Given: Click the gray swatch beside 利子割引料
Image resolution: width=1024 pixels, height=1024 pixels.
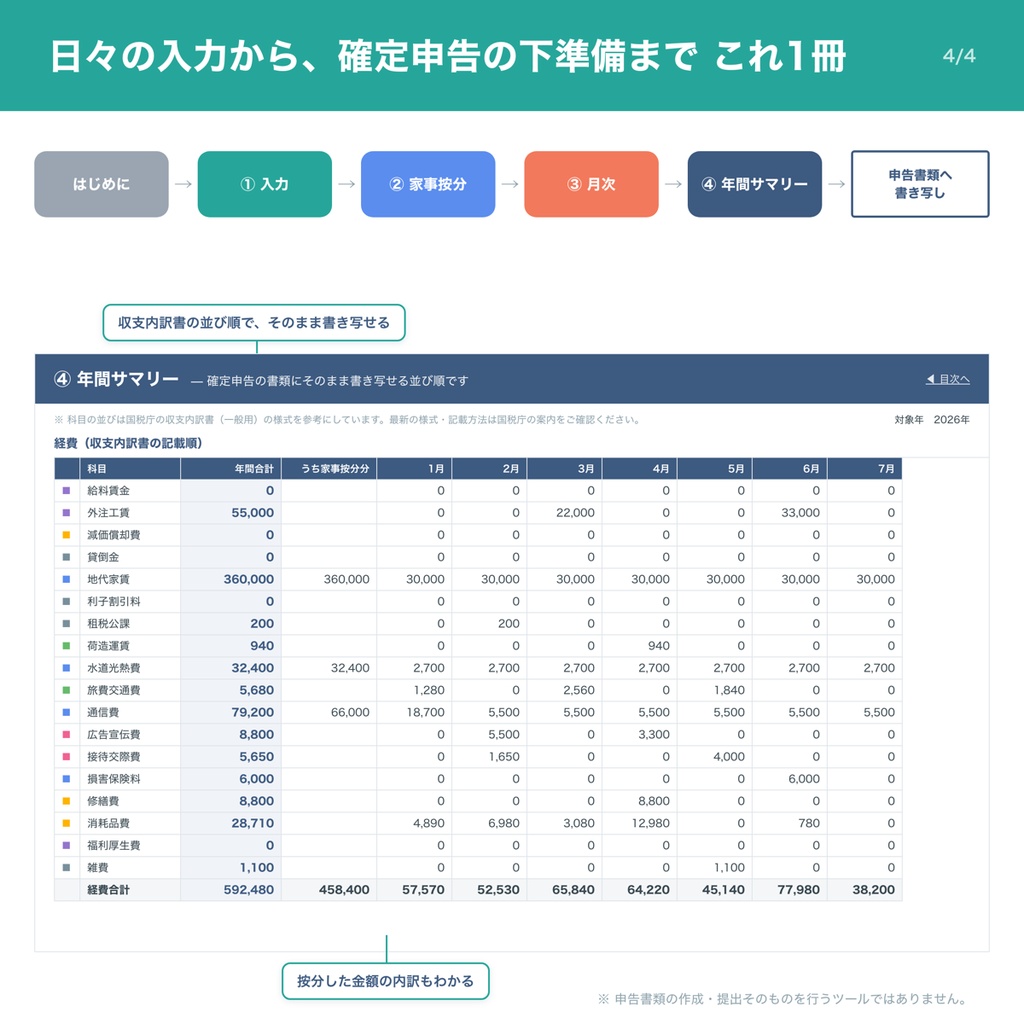Looking at the screenshot, I should [x=66, y=601].
